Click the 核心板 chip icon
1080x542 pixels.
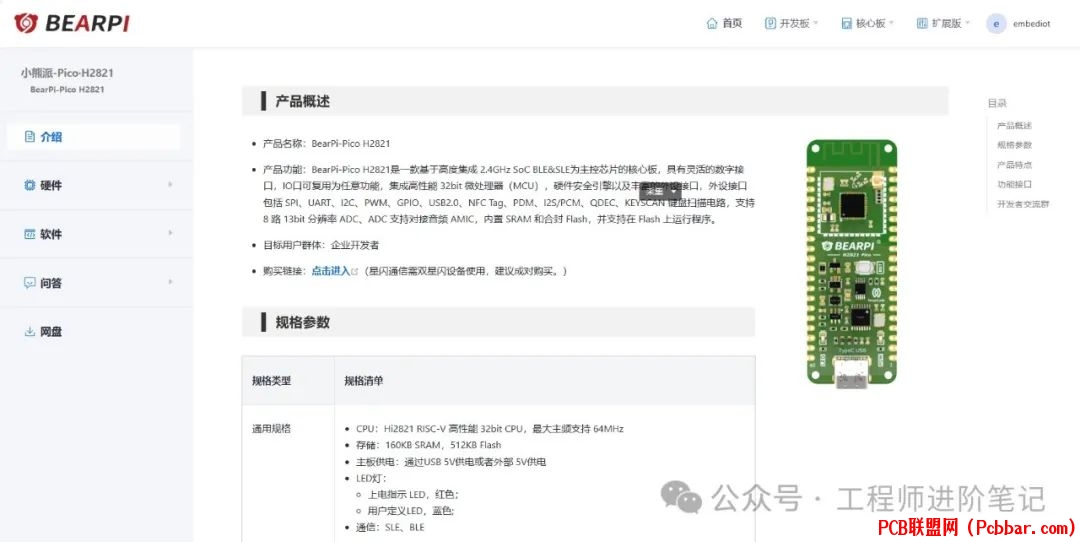tap(847, 23)
